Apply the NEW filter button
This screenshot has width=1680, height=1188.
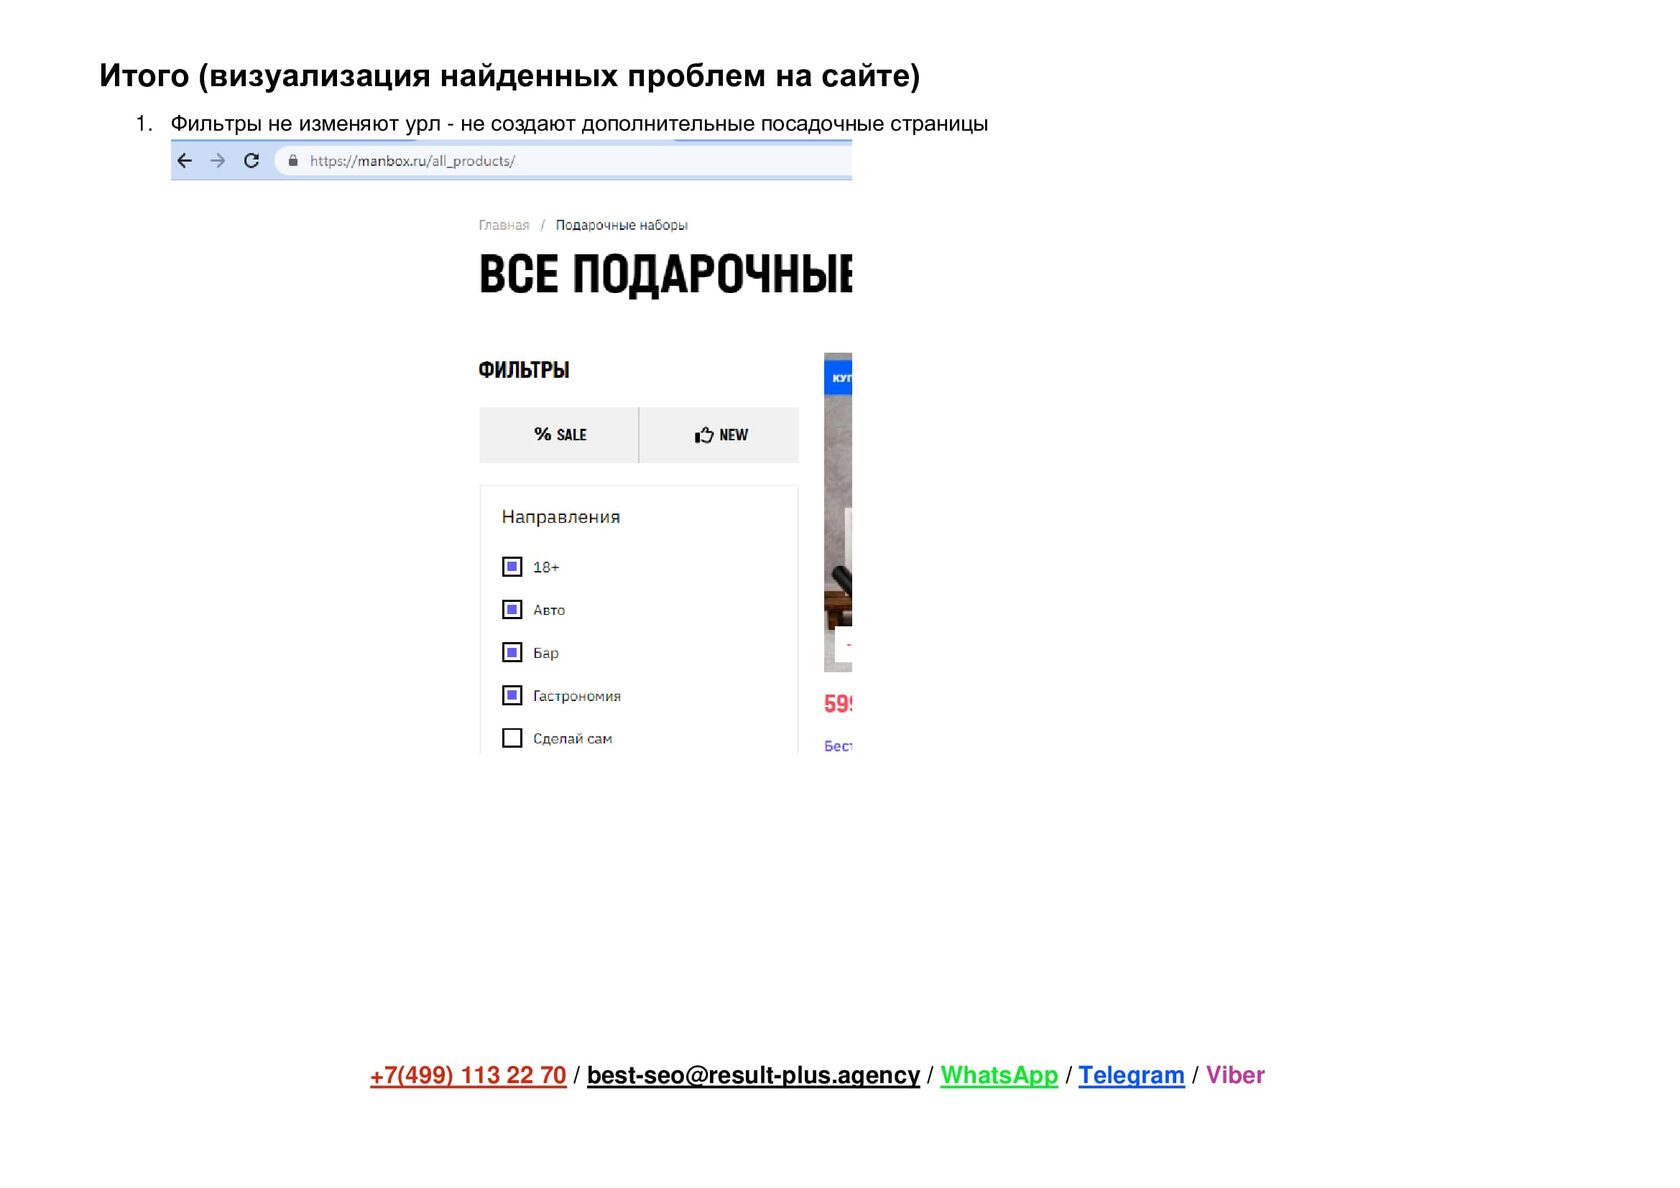[x=720, y=435]
